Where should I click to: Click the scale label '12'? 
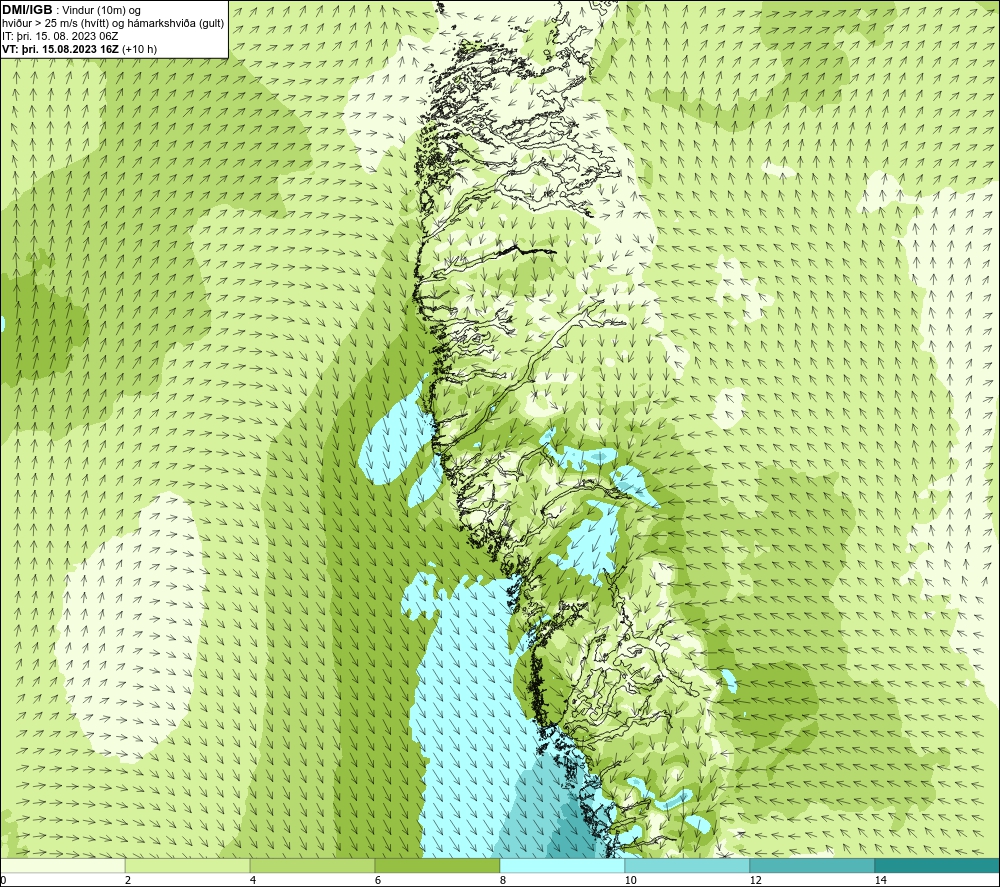756,880
